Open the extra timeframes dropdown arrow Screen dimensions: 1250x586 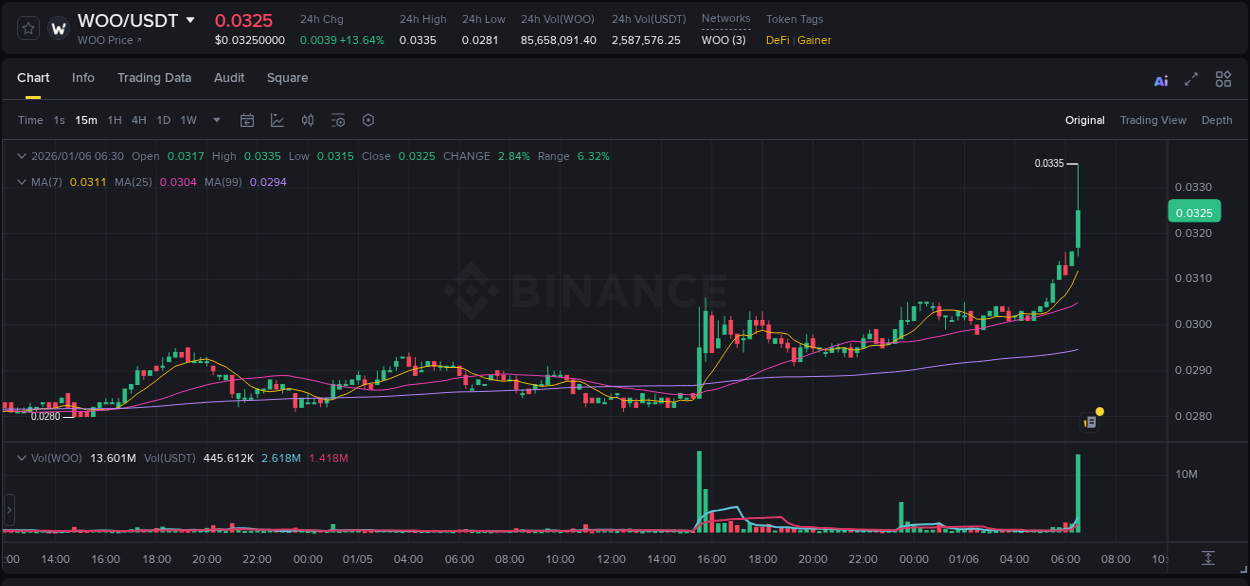[x=215, y=120]
